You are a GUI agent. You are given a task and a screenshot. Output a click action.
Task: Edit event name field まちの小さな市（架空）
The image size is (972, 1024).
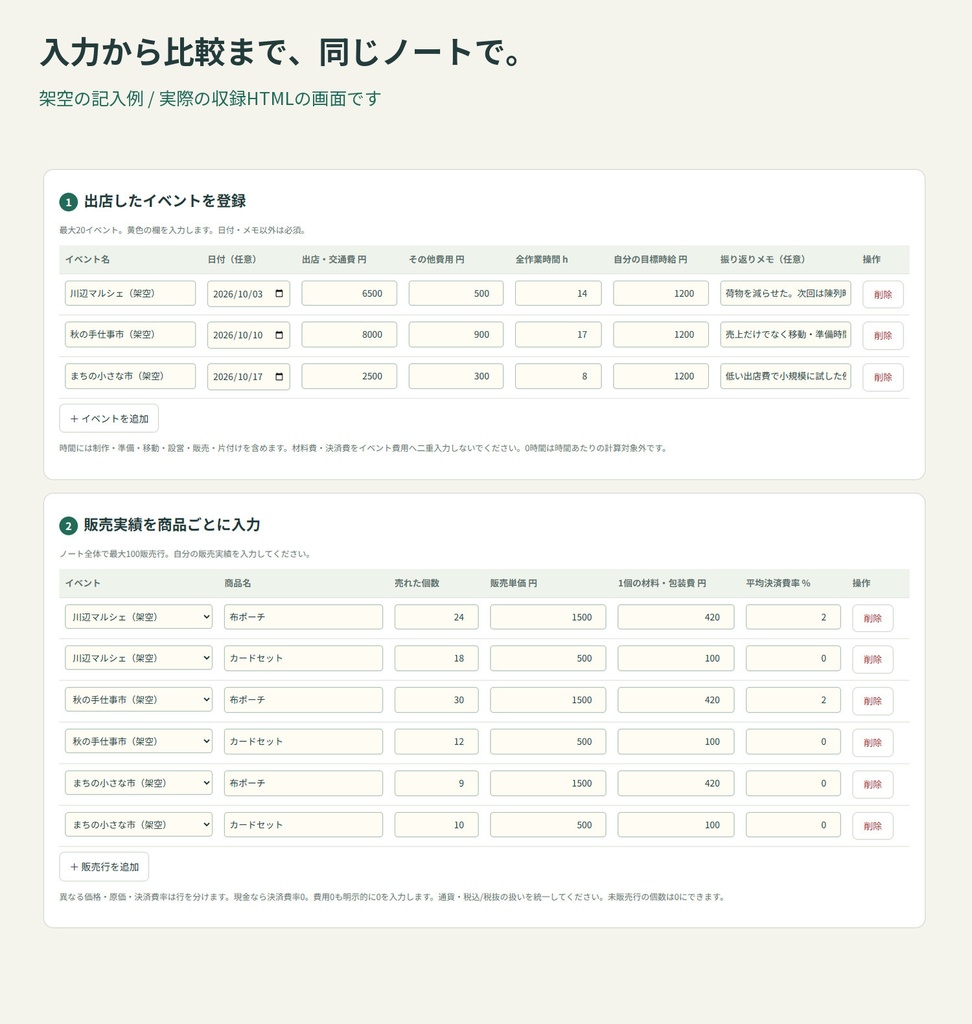click(130, 376)
